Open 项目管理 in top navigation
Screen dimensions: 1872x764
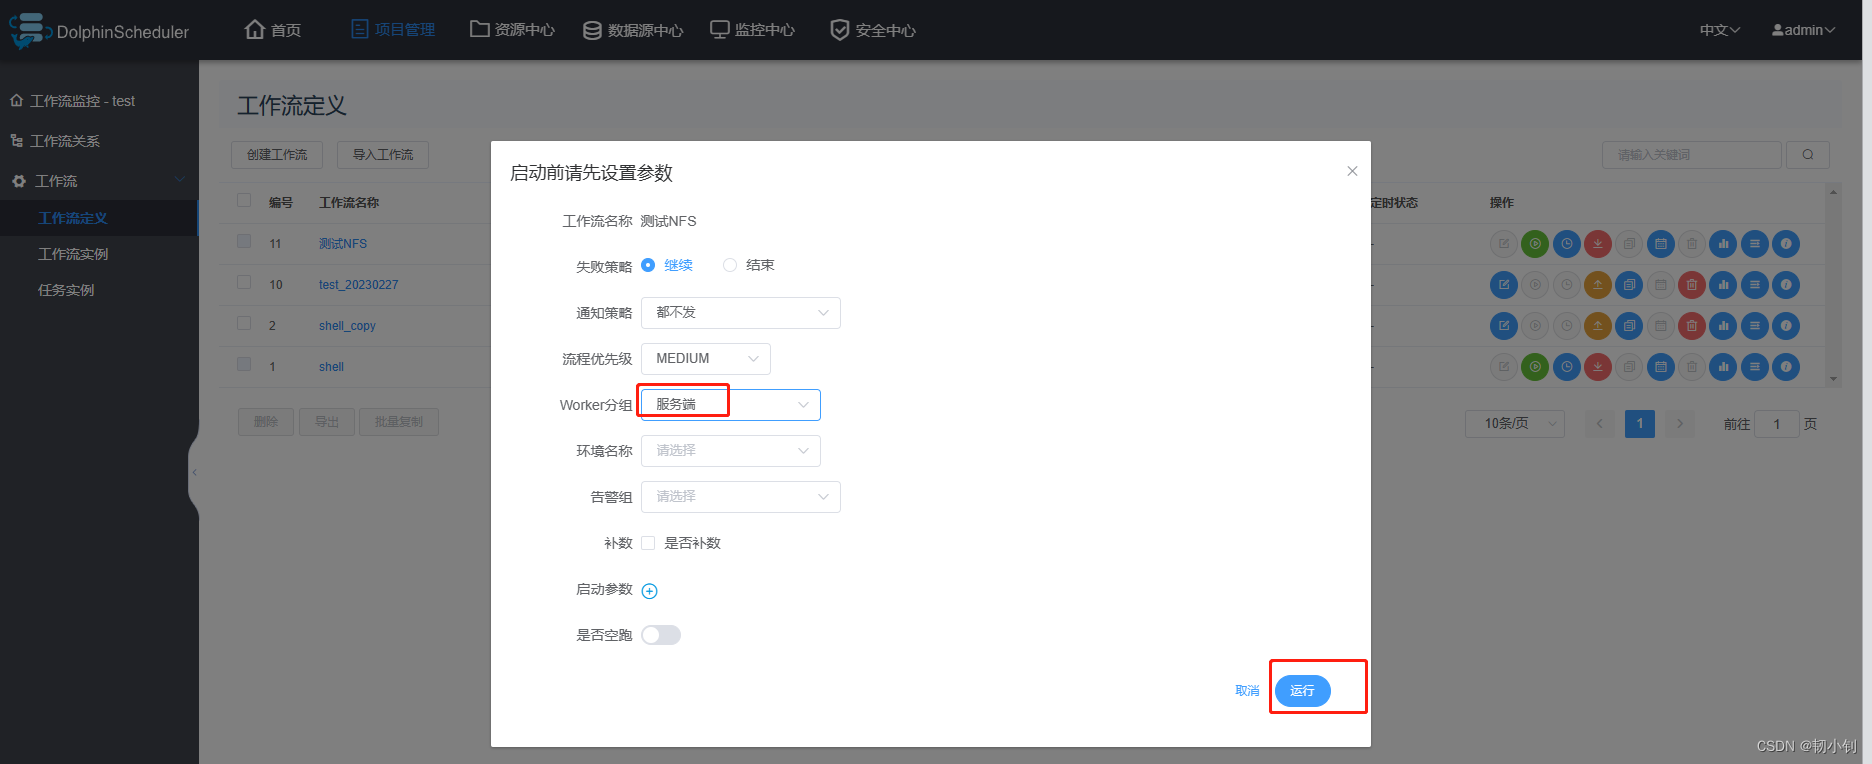(393, 30)
